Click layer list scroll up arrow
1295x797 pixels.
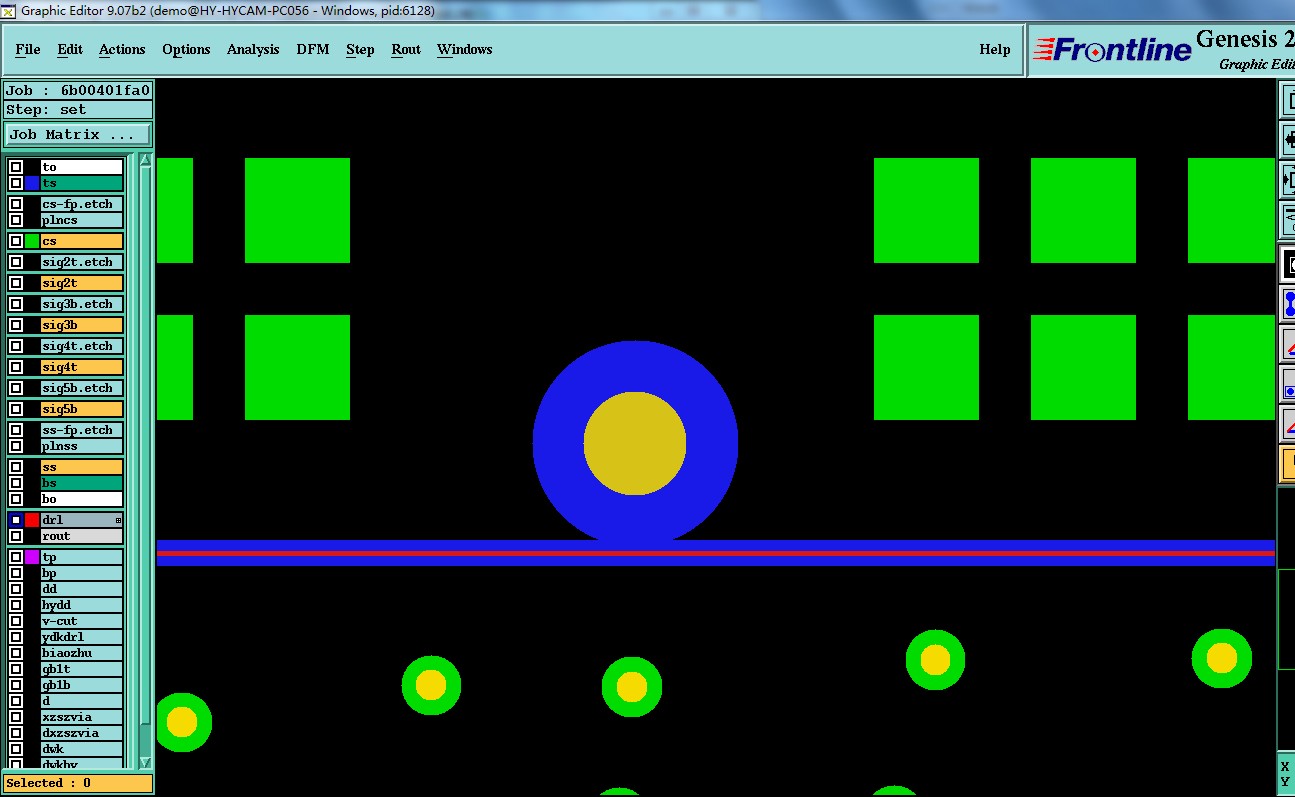click(x=145, y=160)
